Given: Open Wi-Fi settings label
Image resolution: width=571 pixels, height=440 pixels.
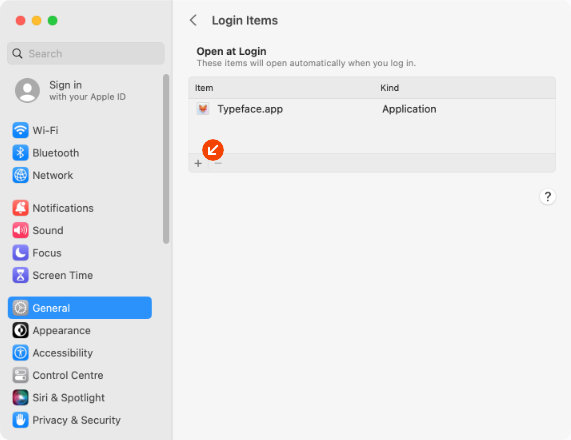Looking at the screenshot, I should [x=45, y=130].
